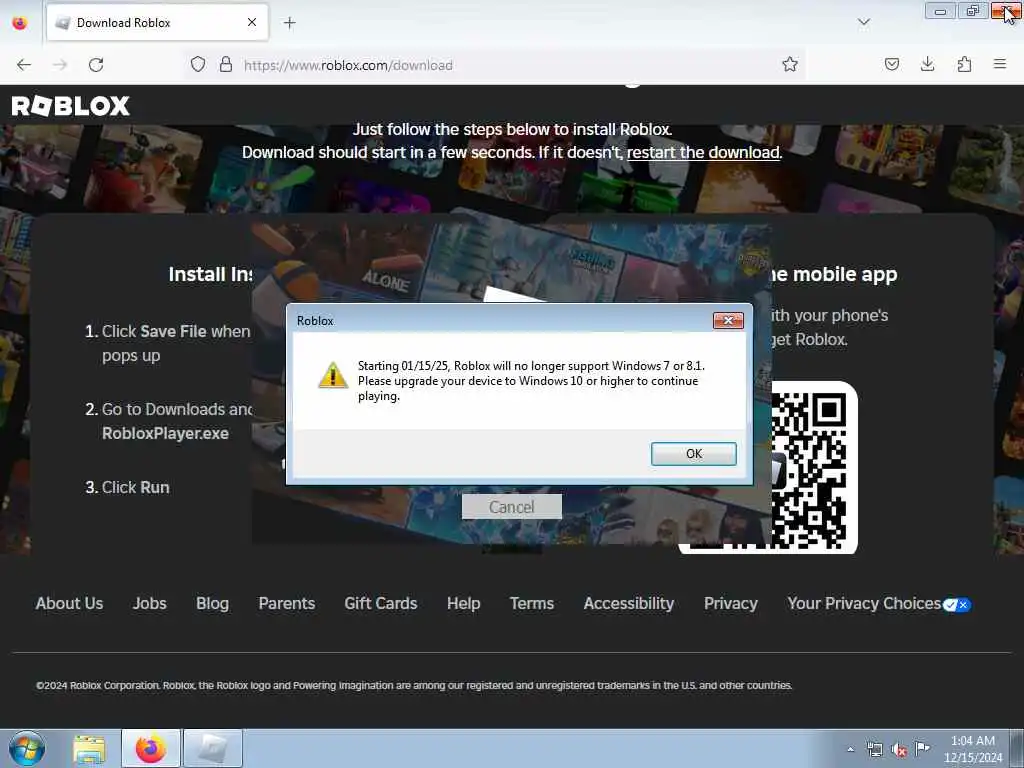This screenshot has width=1024, height=768.
Task: Open the Roblox logo home link
Action: 71,106
